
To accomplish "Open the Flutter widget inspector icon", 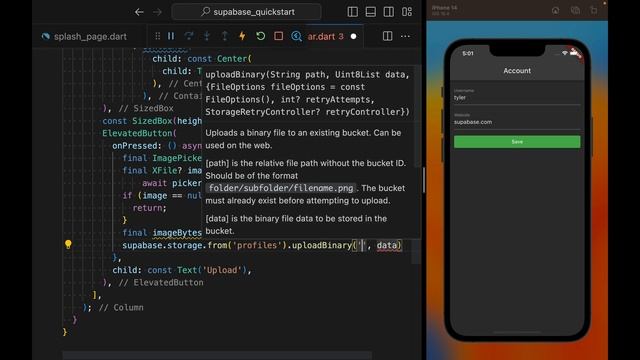I will (x=297, y=36).
